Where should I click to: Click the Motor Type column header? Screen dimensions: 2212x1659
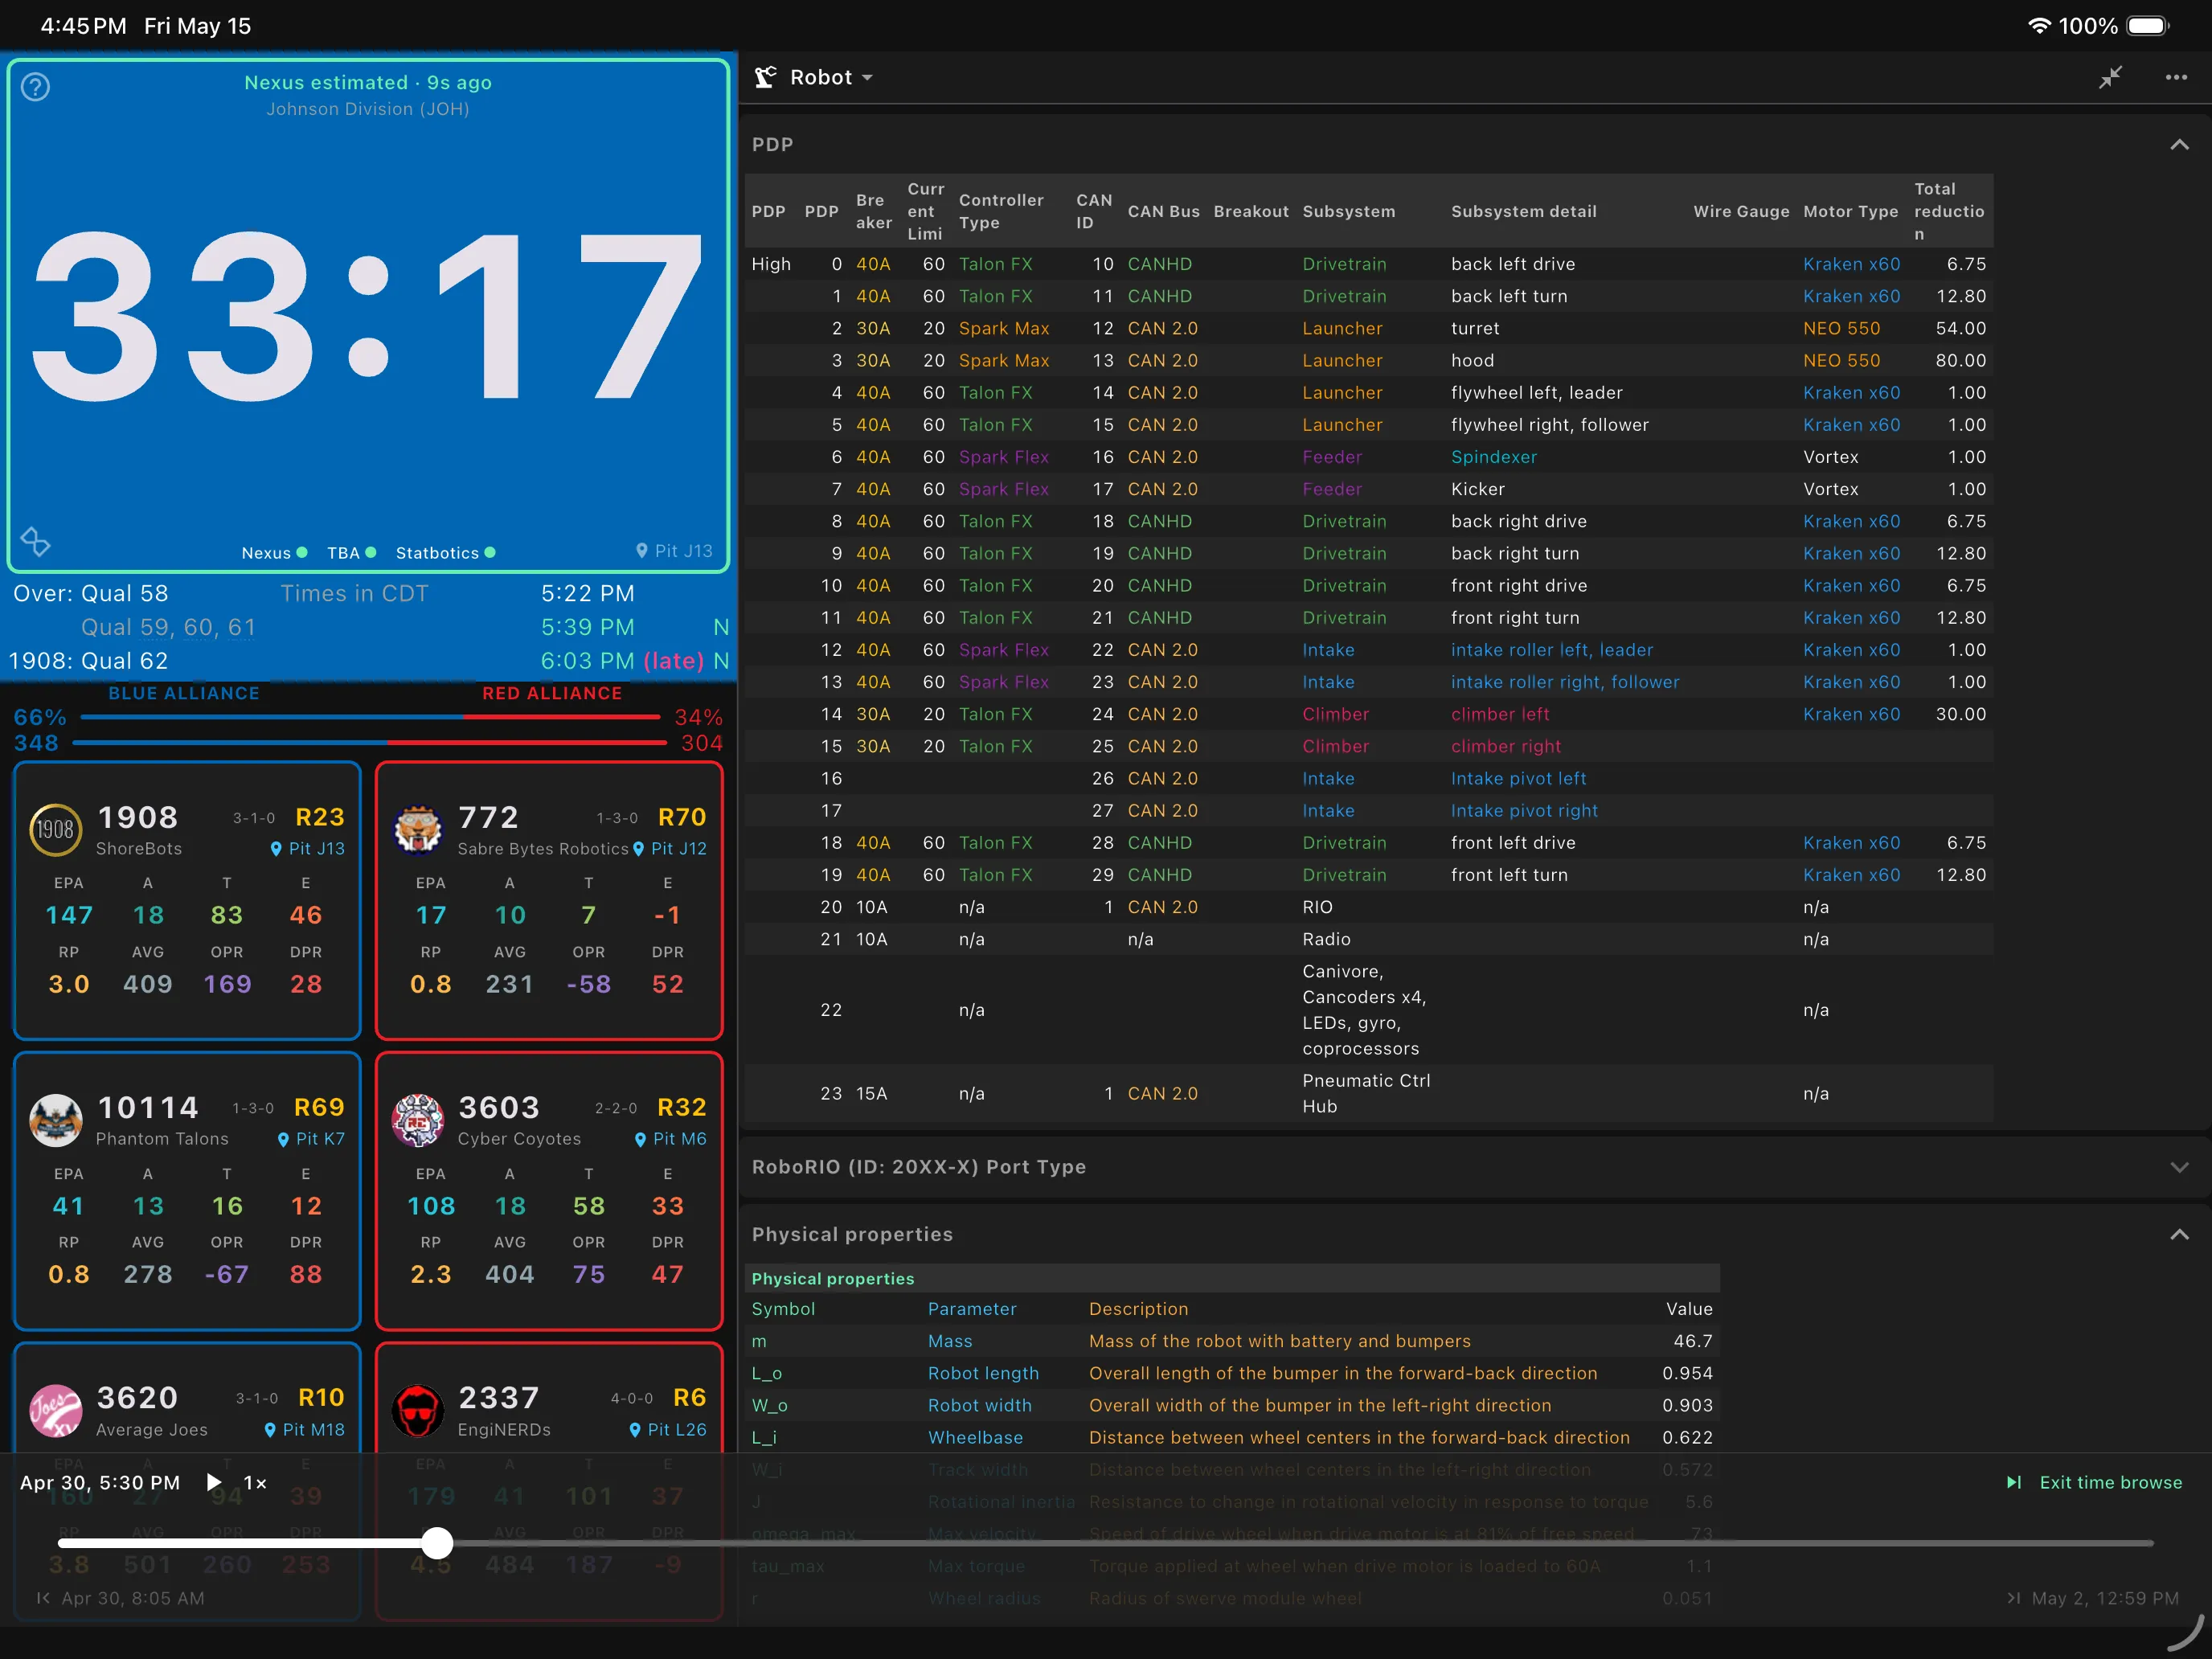pyautogui.click(x=1850, y=211)
